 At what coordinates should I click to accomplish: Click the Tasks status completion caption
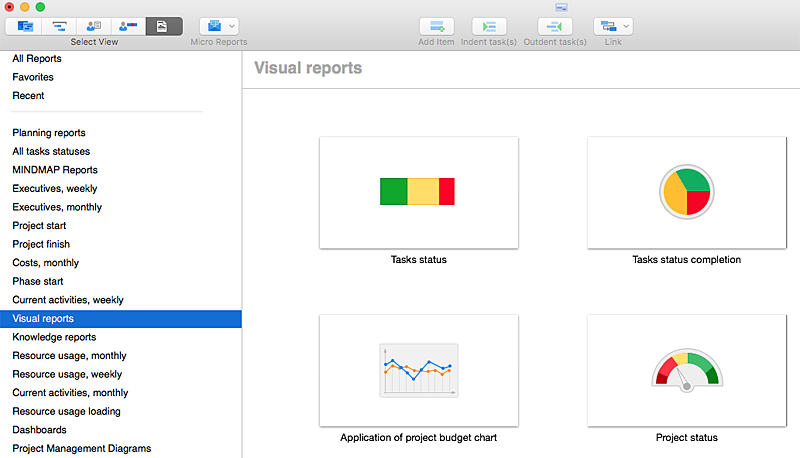point(687,260)
